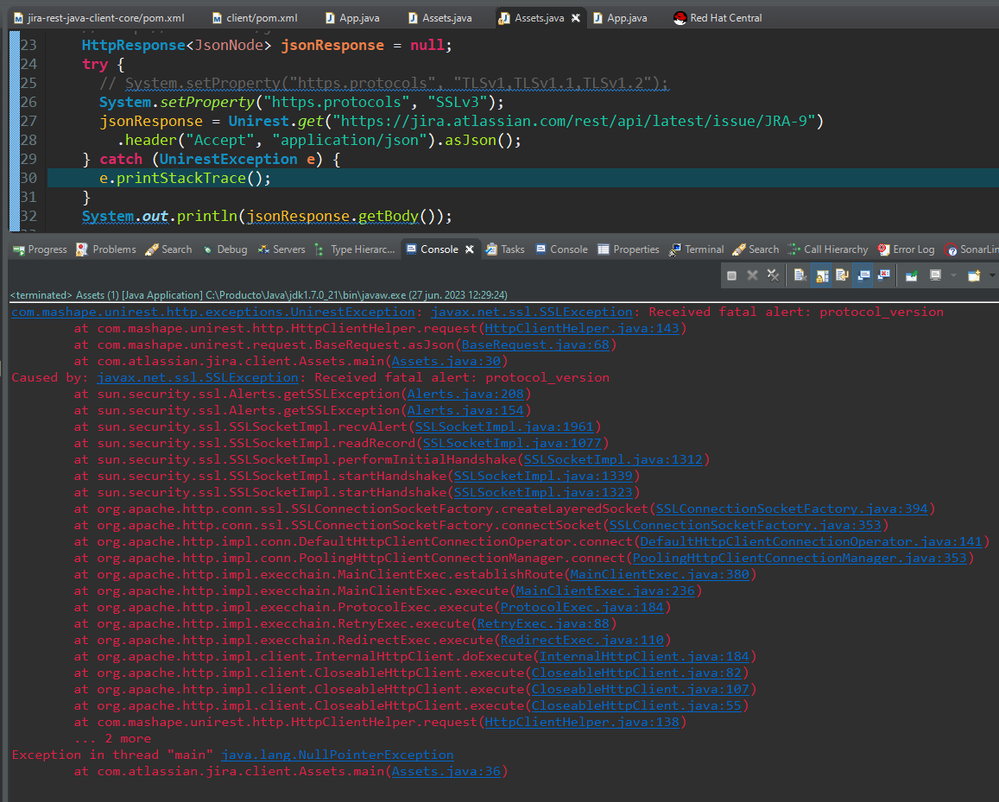
Task: Open the Call Hierarchy view tab
Action: (x=828, y=249)
